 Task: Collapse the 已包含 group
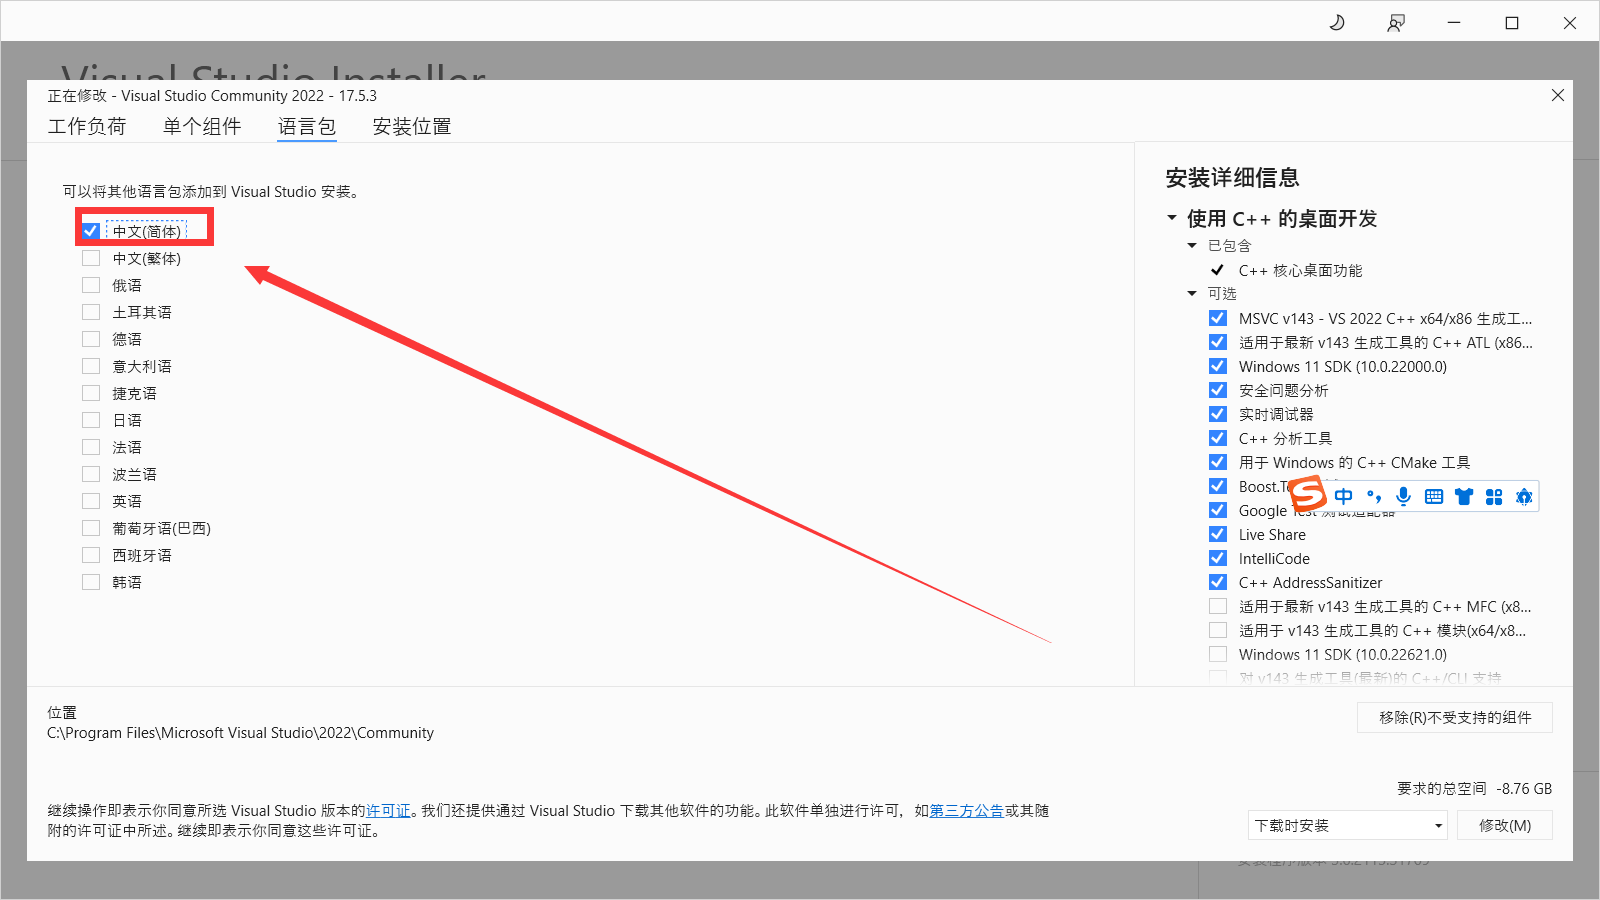1192,246
